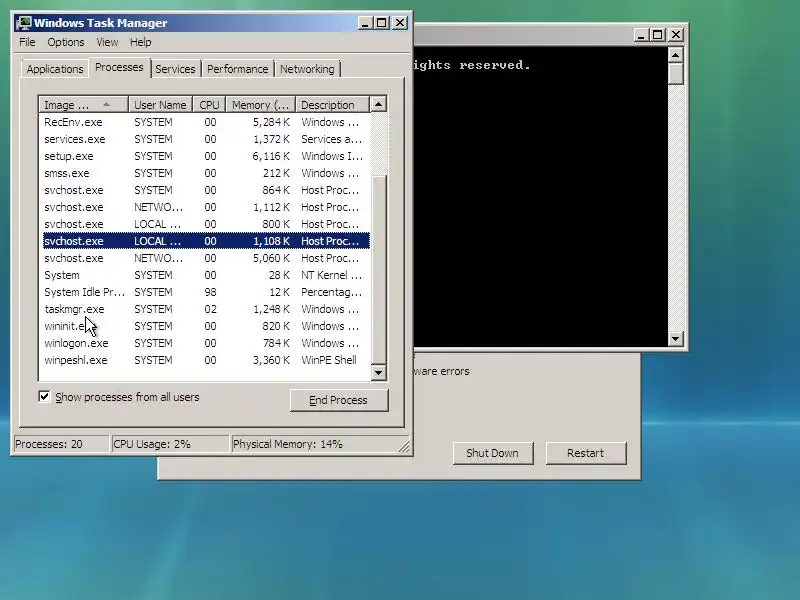
Task: Select the winlogon.exe process
Action: click(x=206, y=343)
